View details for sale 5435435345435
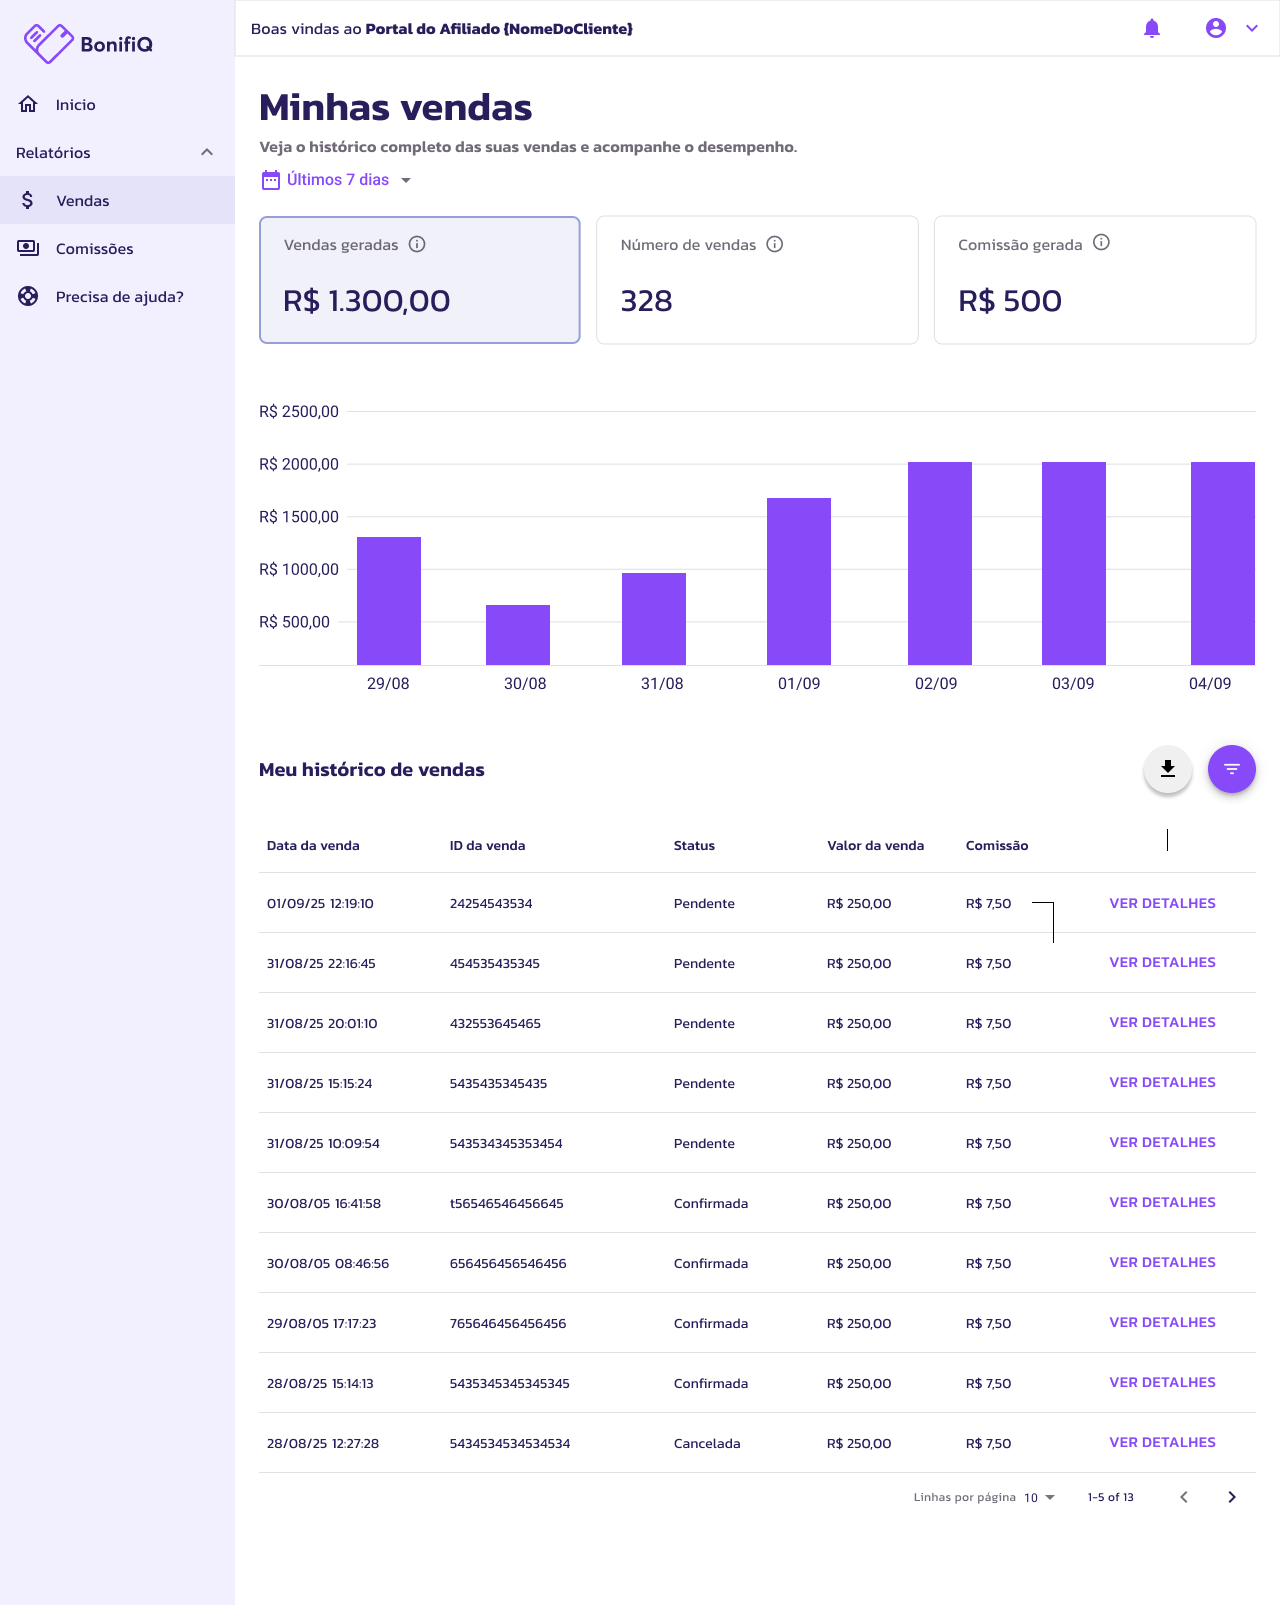The image size is (1280, 1605). coord(1162,1082)
